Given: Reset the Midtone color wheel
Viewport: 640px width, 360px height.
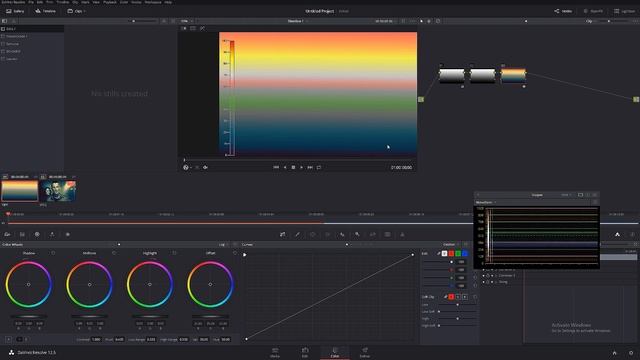Looking at the screenshot, I should tap(114, 253).
